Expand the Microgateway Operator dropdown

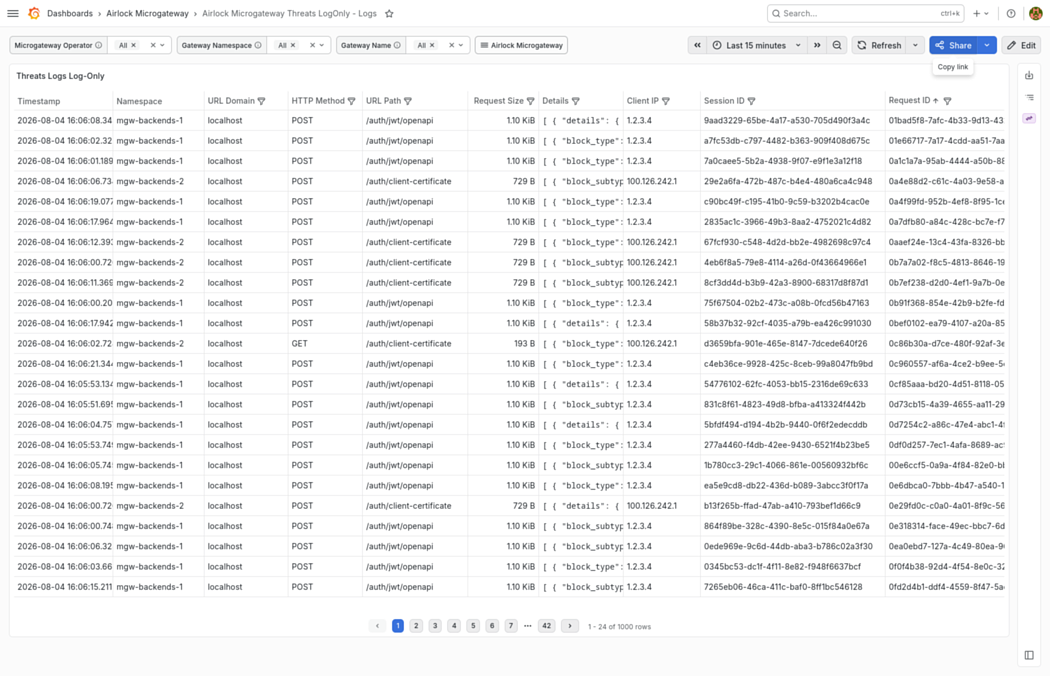pyautogui.click(x=162, y=46)
